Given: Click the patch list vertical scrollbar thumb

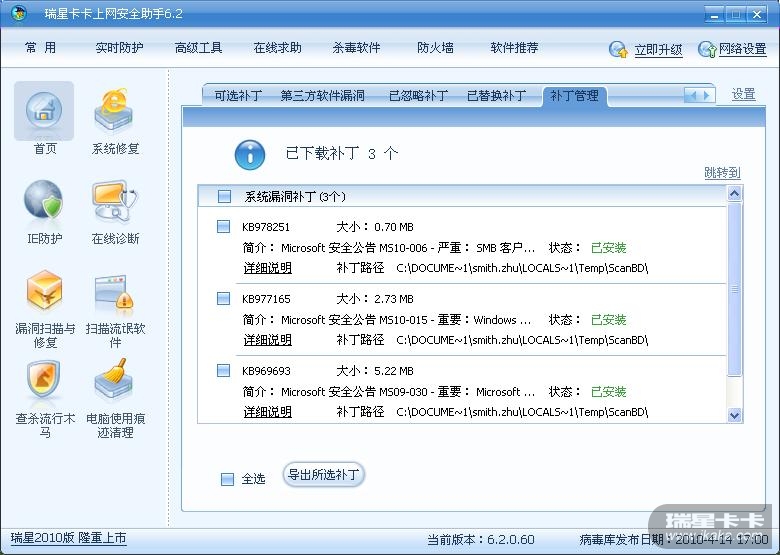Looking at the screenshot, I should pyautogui.click(x=735, y=288).
